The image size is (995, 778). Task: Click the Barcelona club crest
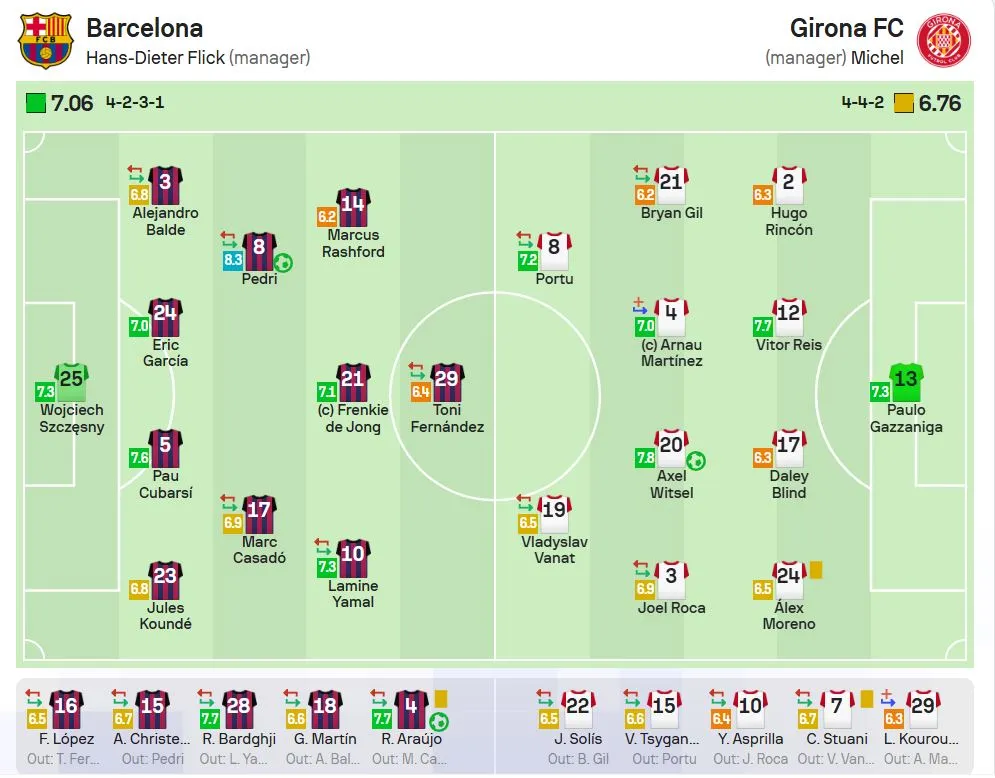point(46,40)
